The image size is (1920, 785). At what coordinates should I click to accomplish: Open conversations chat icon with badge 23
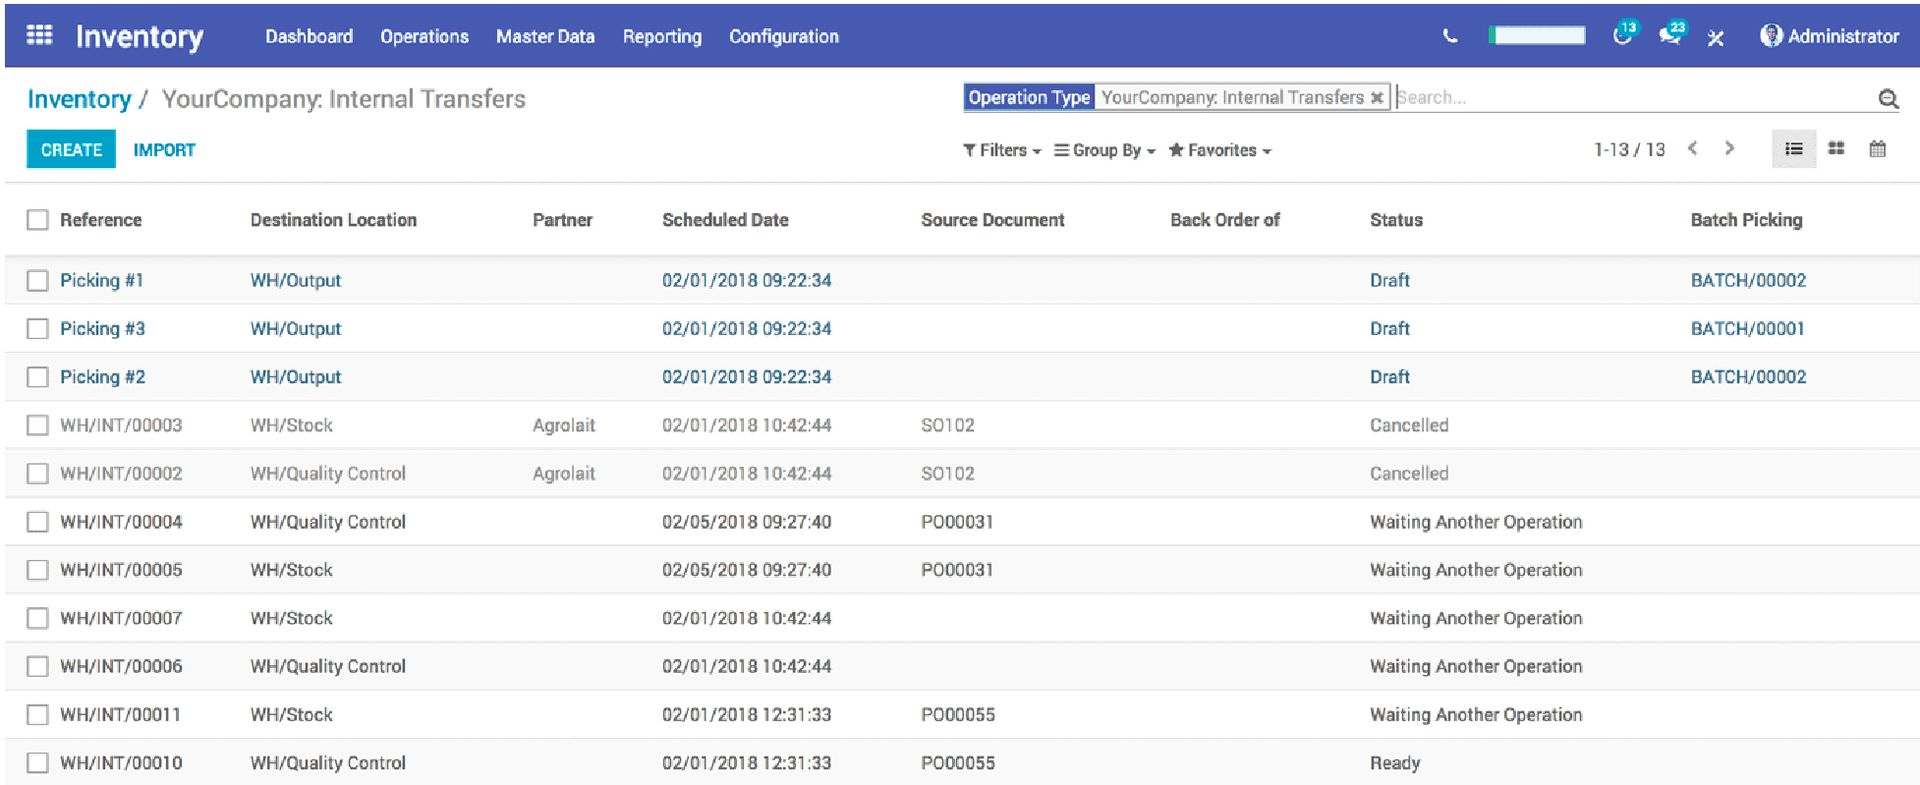(1670, 35)
